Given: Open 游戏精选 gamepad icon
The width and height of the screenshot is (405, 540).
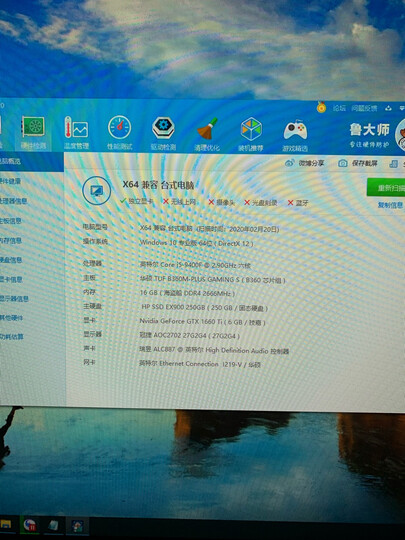Looking at the screenshot, I should point(295,135).
